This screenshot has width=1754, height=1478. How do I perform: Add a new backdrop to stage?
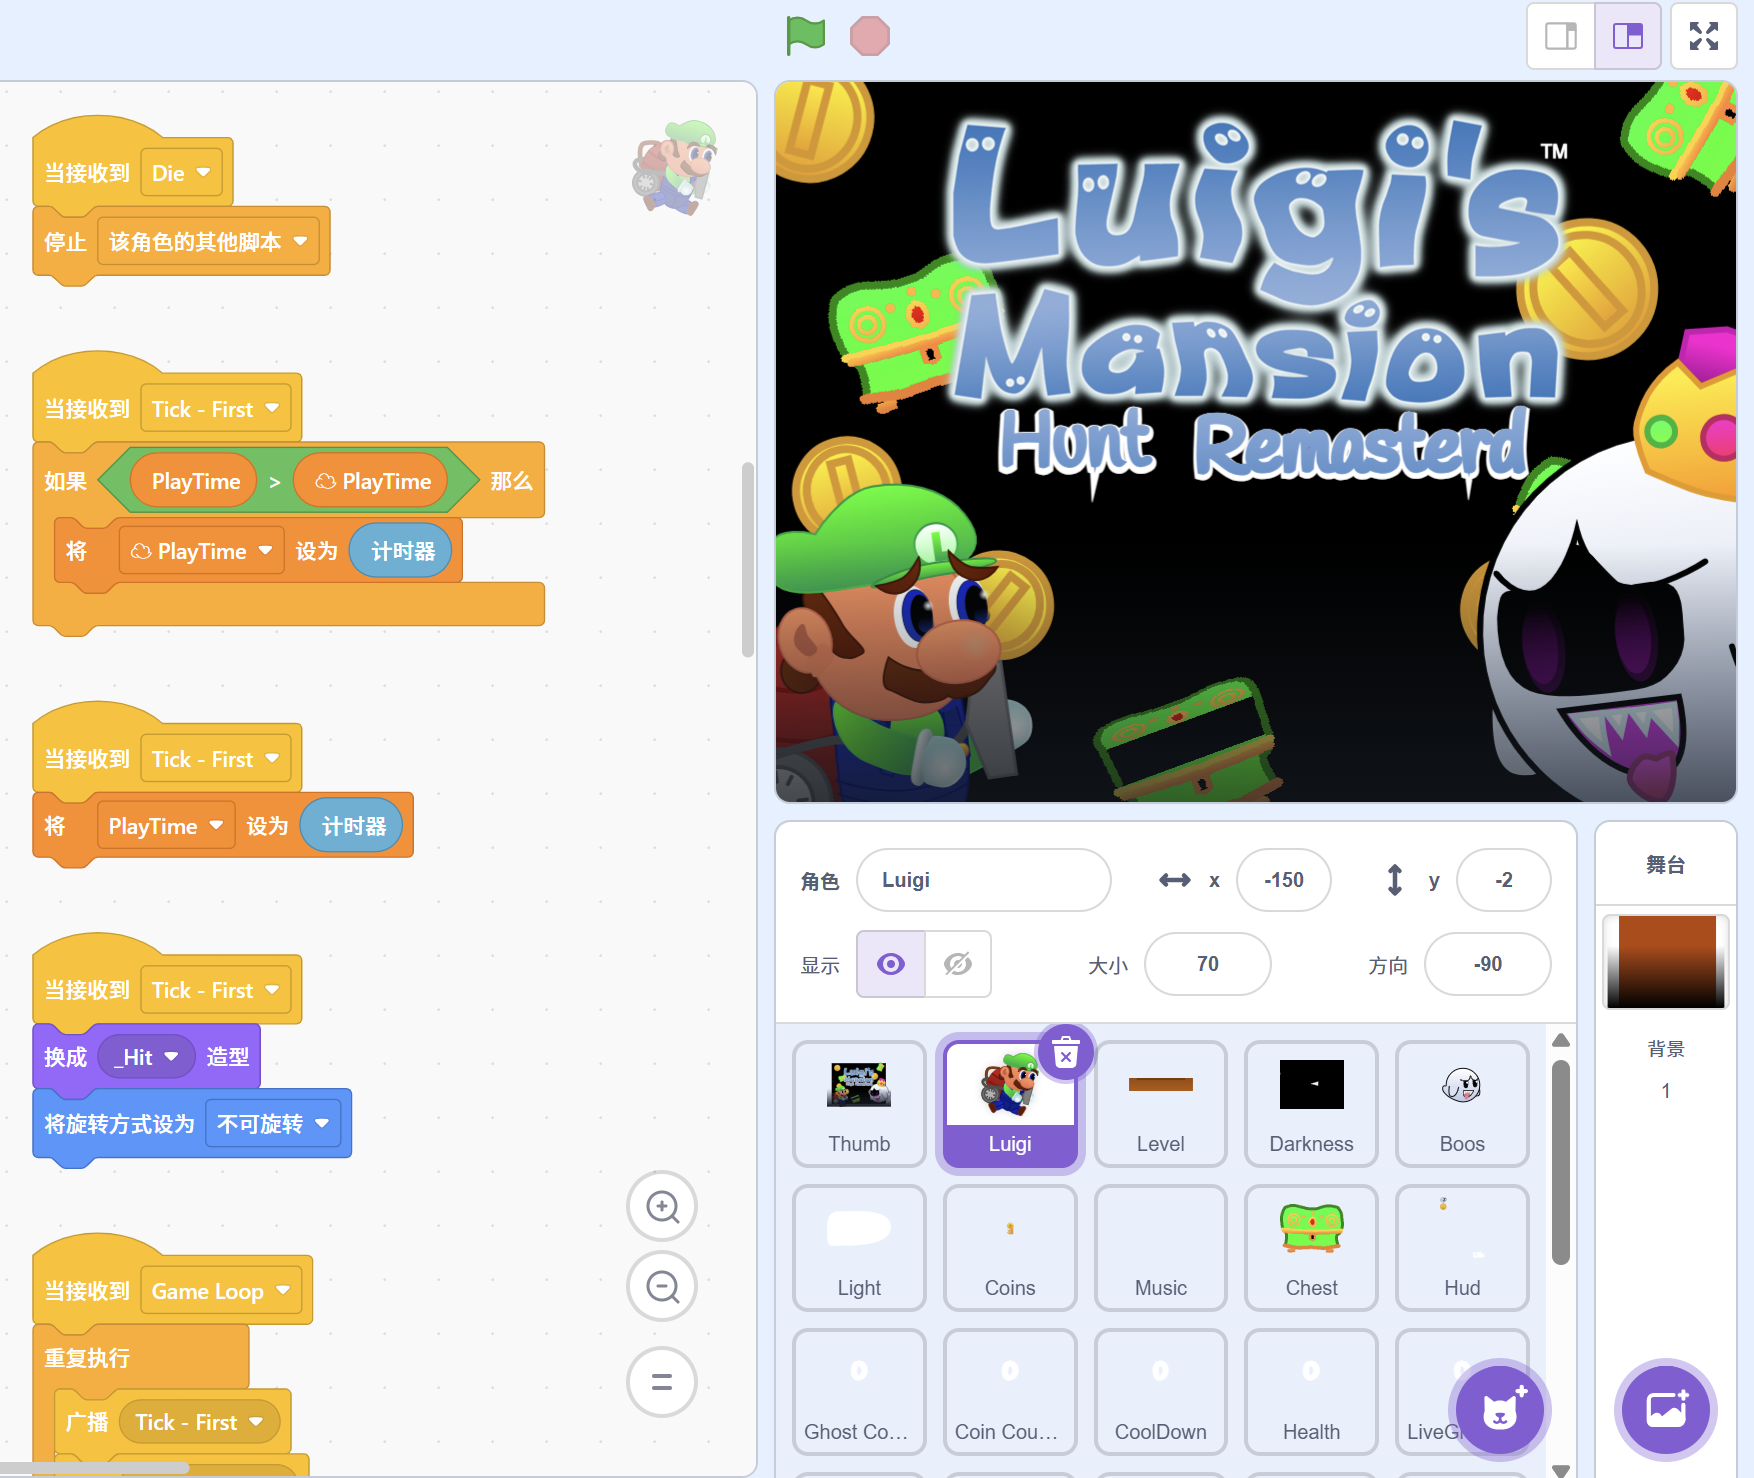1666,1410
